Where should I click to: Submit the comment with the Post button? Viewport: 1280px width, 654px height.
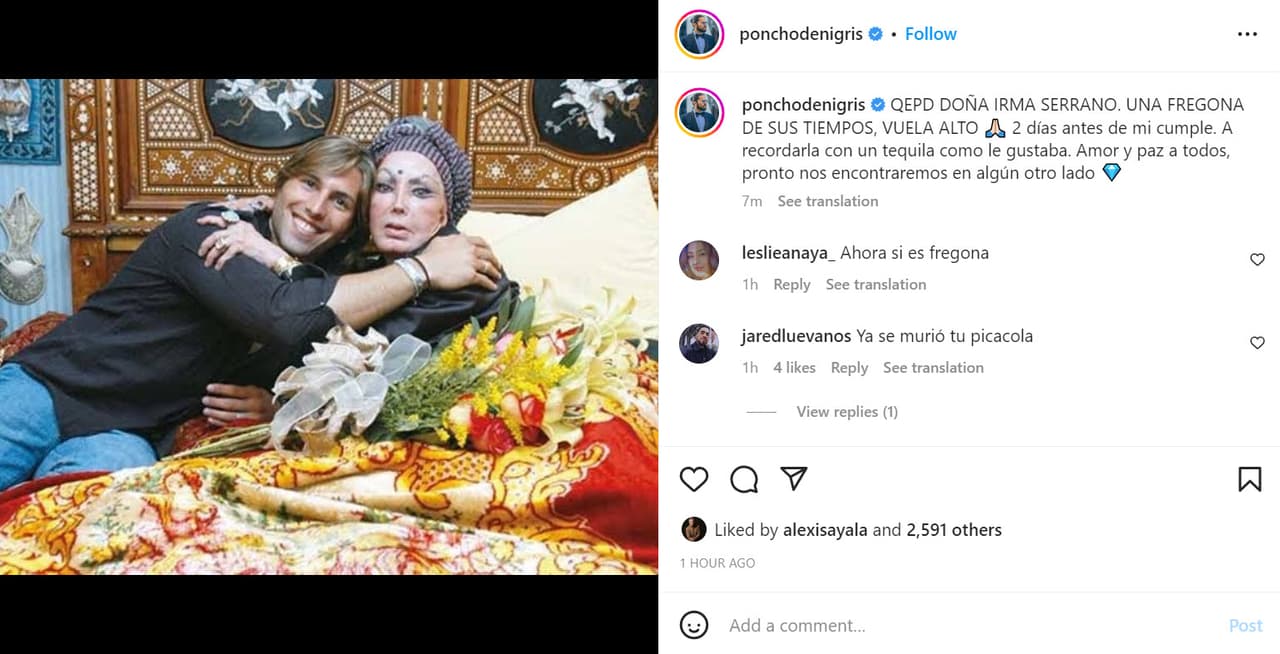[x=1245, y=624]
